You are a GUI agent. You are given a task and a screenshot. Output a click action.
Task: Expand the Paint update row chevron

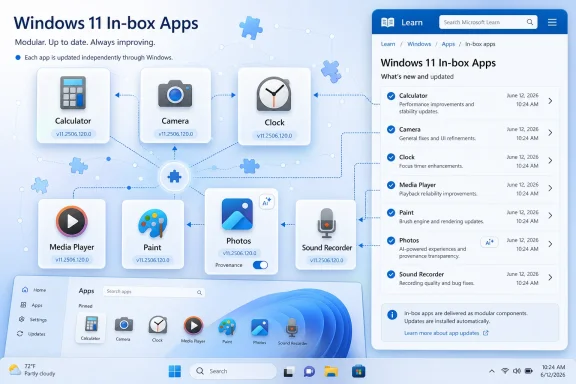pos(550,216)
